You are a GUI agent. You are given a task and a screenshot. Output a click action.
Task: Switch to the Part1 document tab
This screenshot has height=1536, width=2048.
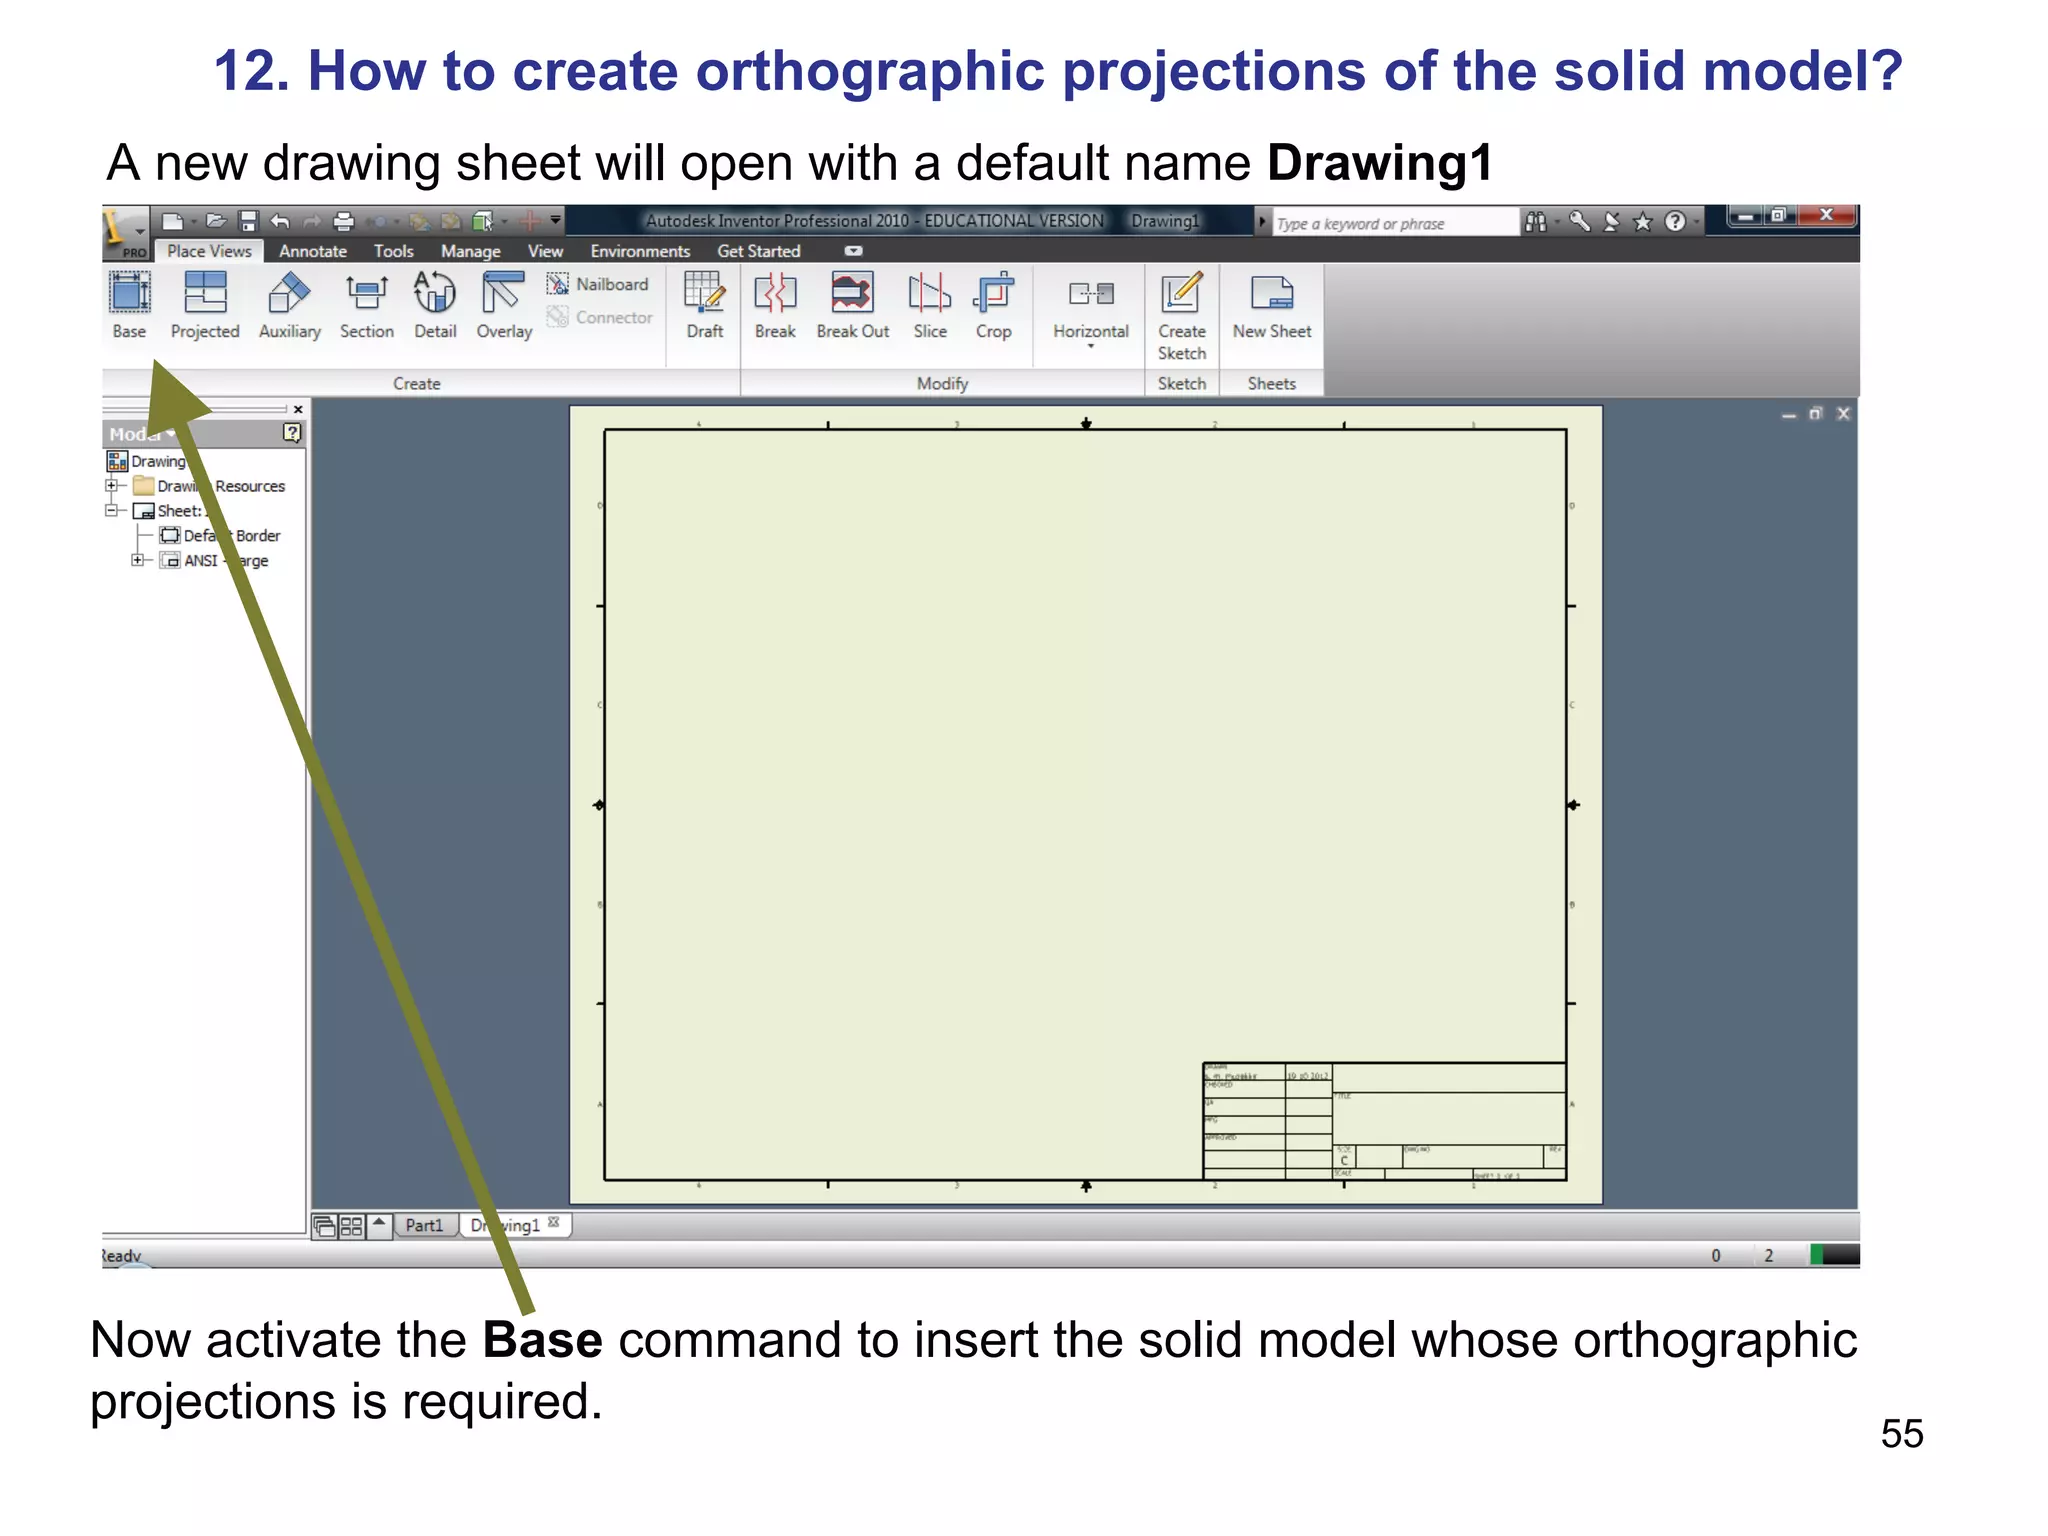click(424, 1225)
